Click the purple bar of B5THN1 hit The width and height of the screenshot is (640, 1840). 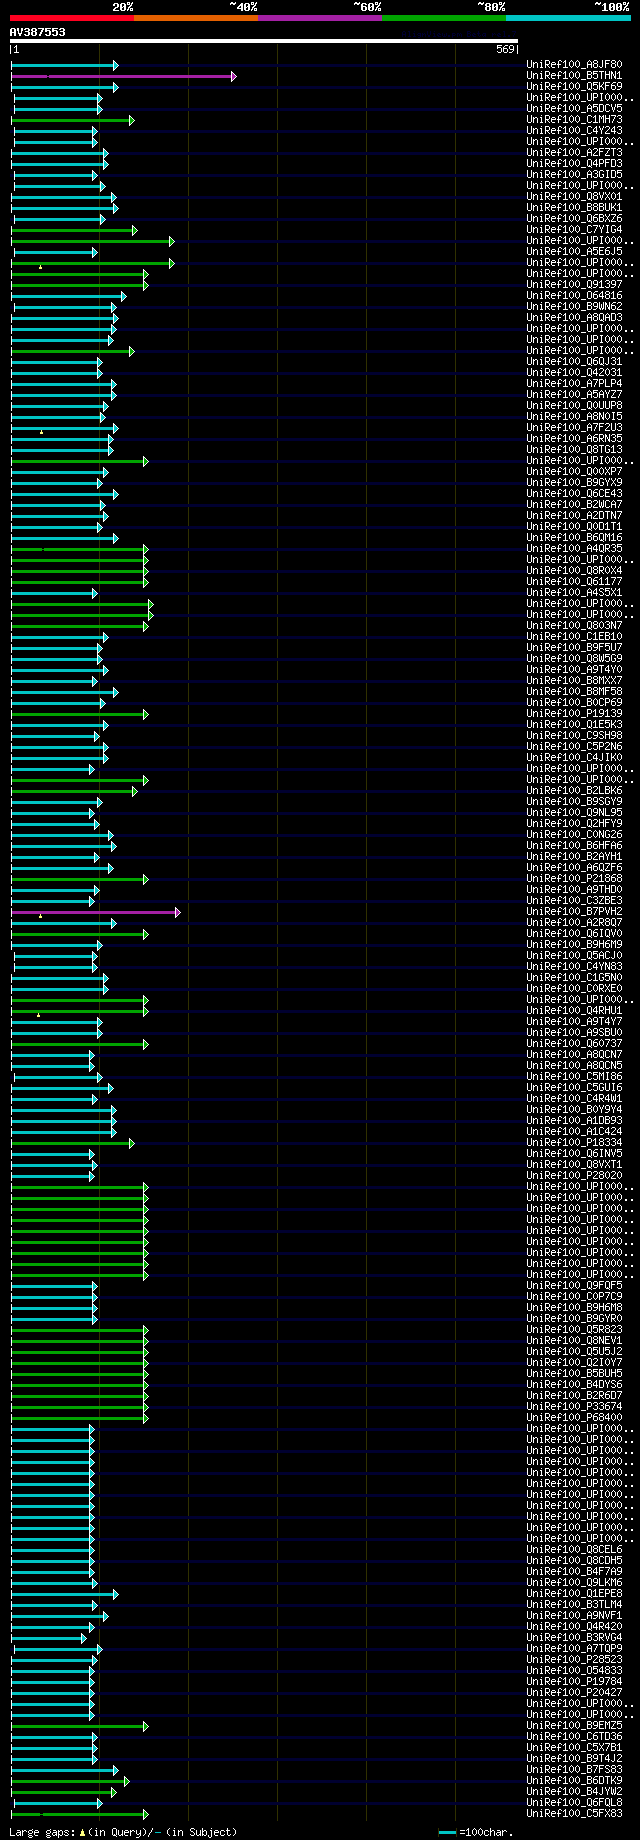pos(123,76)
